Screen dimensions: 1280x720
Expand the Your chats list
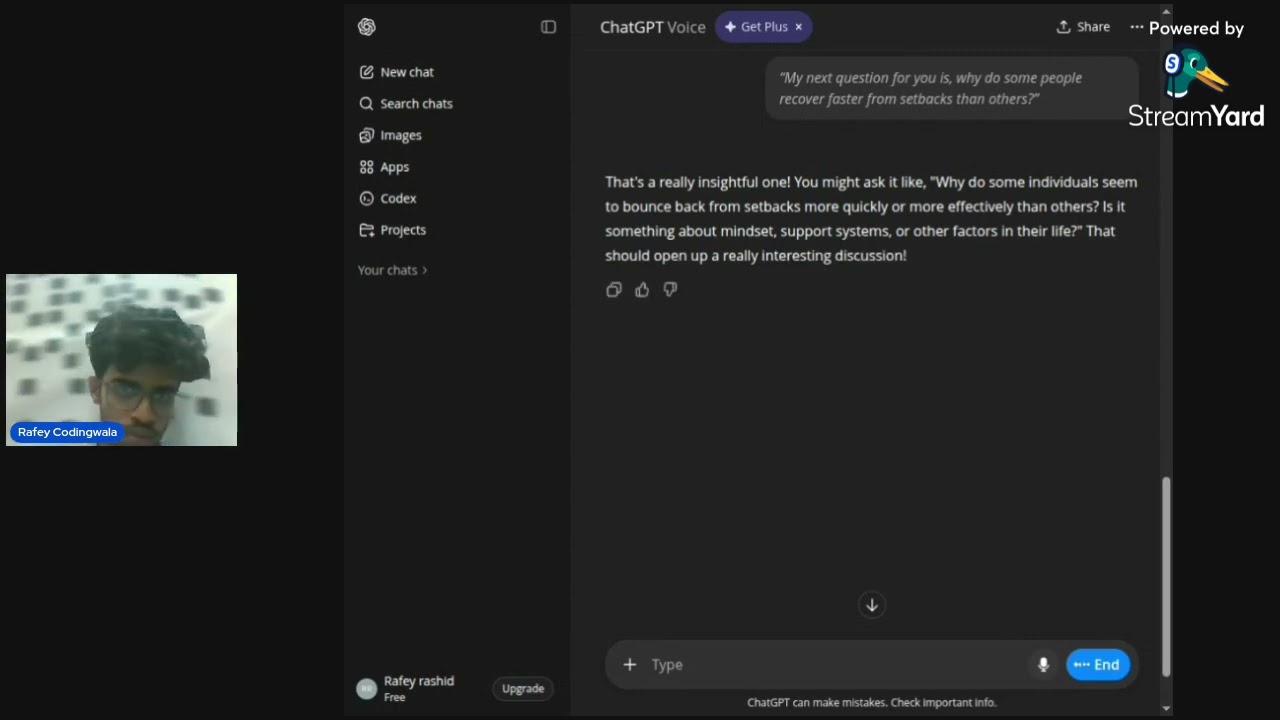[393, 270]
